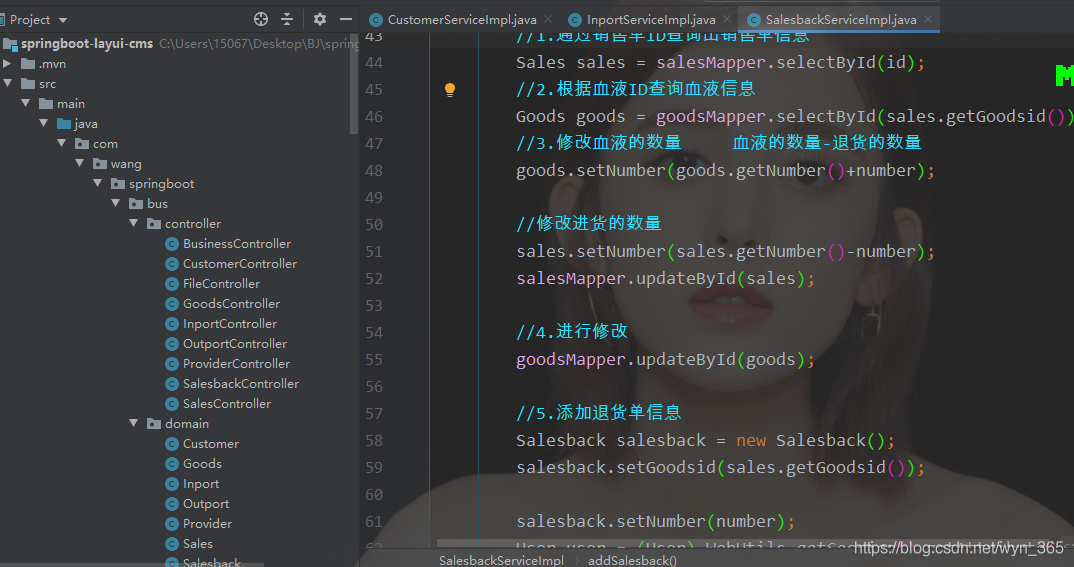Image resolution: width=1074 pixels, height=567 pixels.
Task: Click the collapse all icon in Project panel
Action: (x=287, y=19)
